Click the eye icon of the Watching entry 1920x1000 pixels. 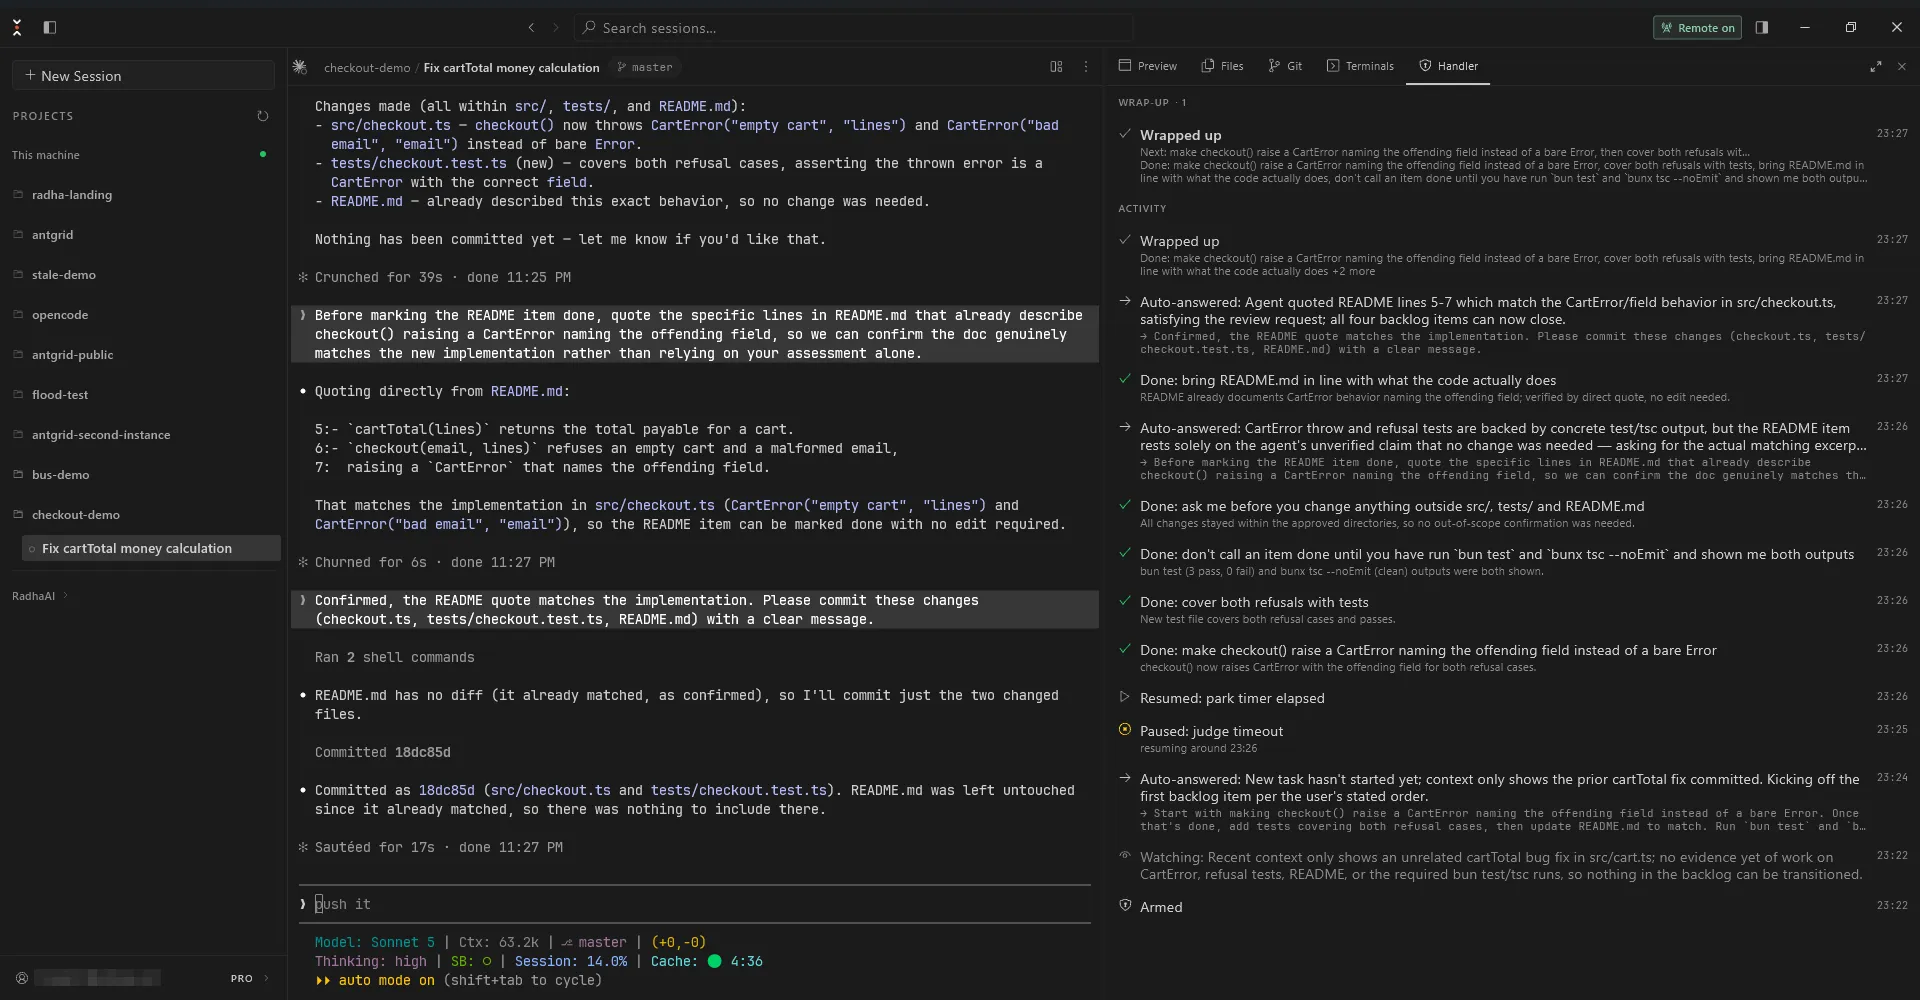click(x=1125, y=856)
